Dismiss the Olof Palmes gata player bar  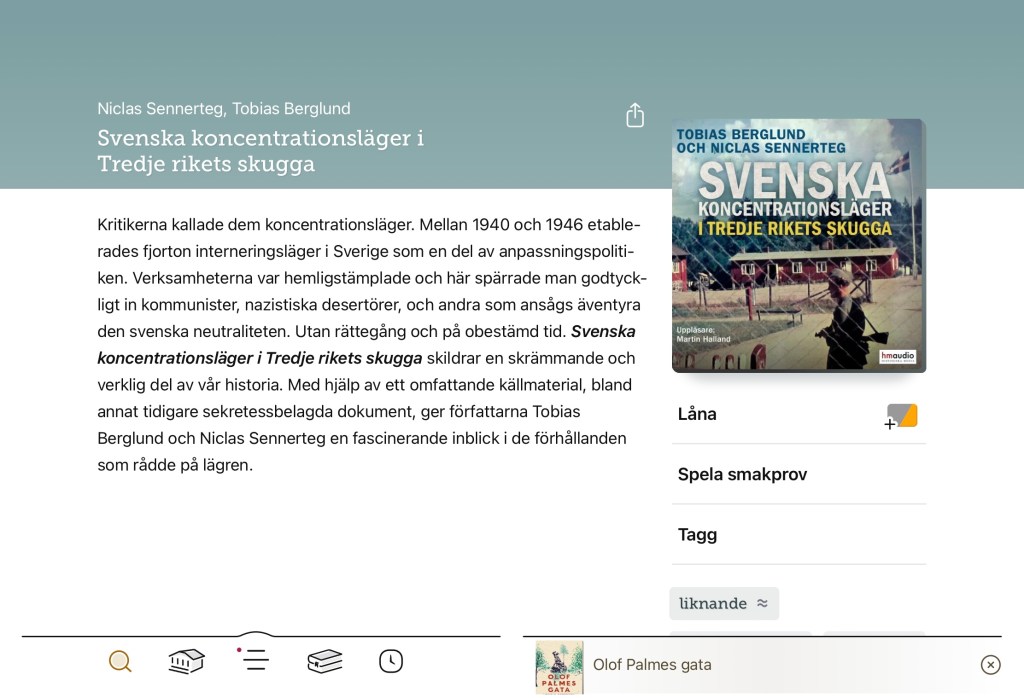pyautogui.click(x=990, y=665)
